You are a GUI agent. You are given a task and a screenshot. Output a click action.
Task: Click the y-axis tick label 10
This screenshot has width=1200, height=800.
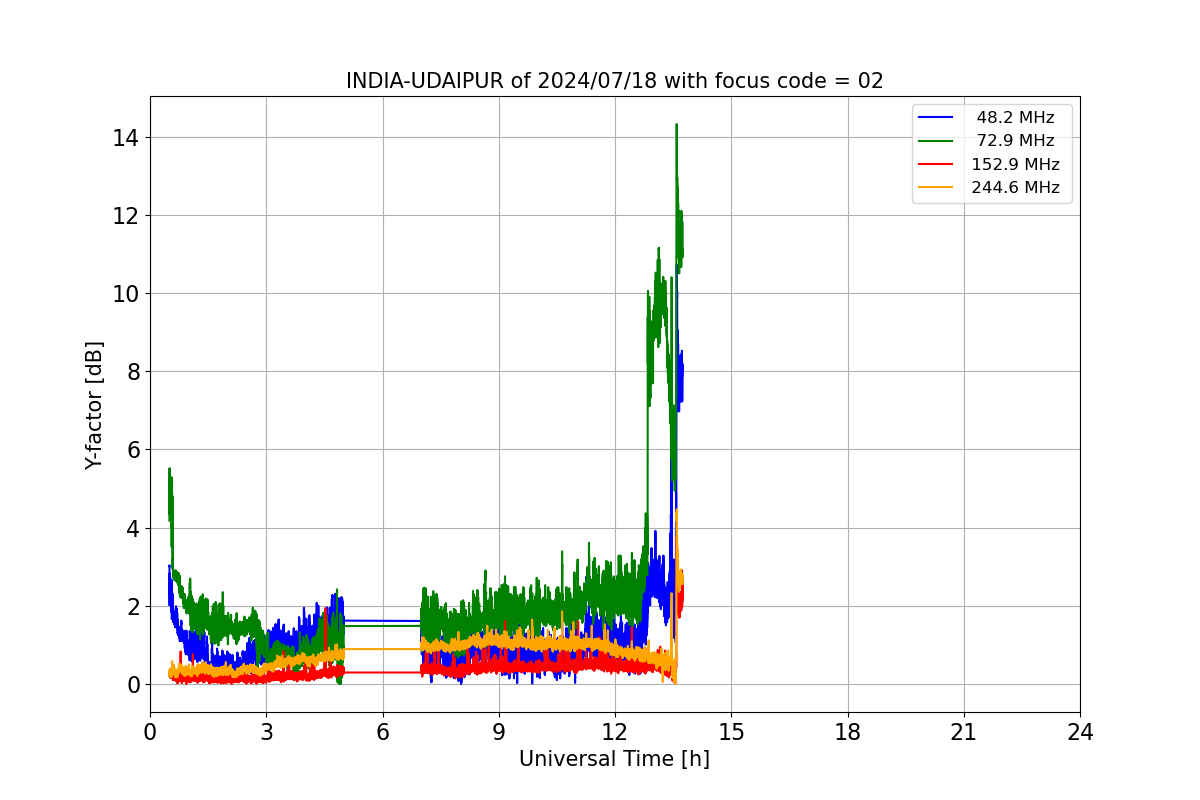126,293
